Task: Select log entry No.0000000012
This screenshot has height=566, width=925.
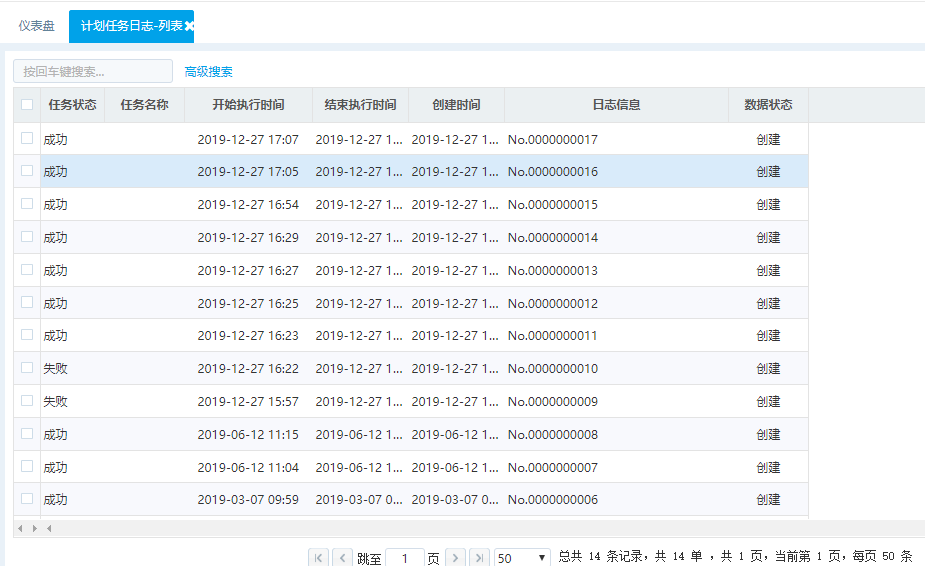Action: point(553,304)
